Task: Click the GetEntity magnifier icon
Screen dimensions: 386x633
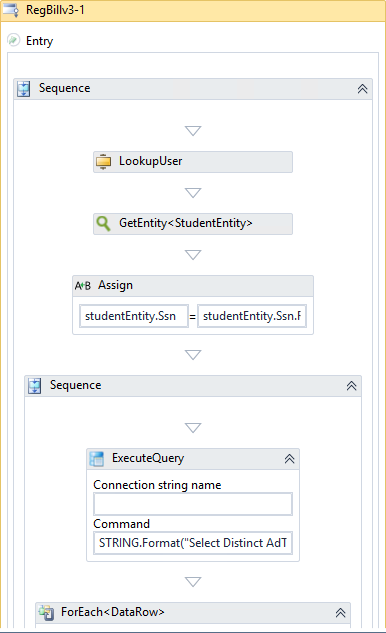Action: 103,223
